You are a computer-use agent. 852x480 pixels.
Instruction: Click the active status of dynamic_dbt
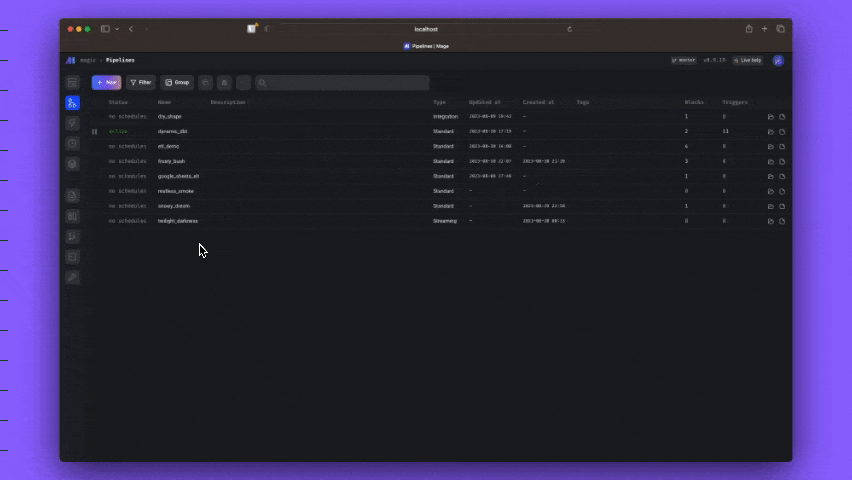click(x=118, y=132)
